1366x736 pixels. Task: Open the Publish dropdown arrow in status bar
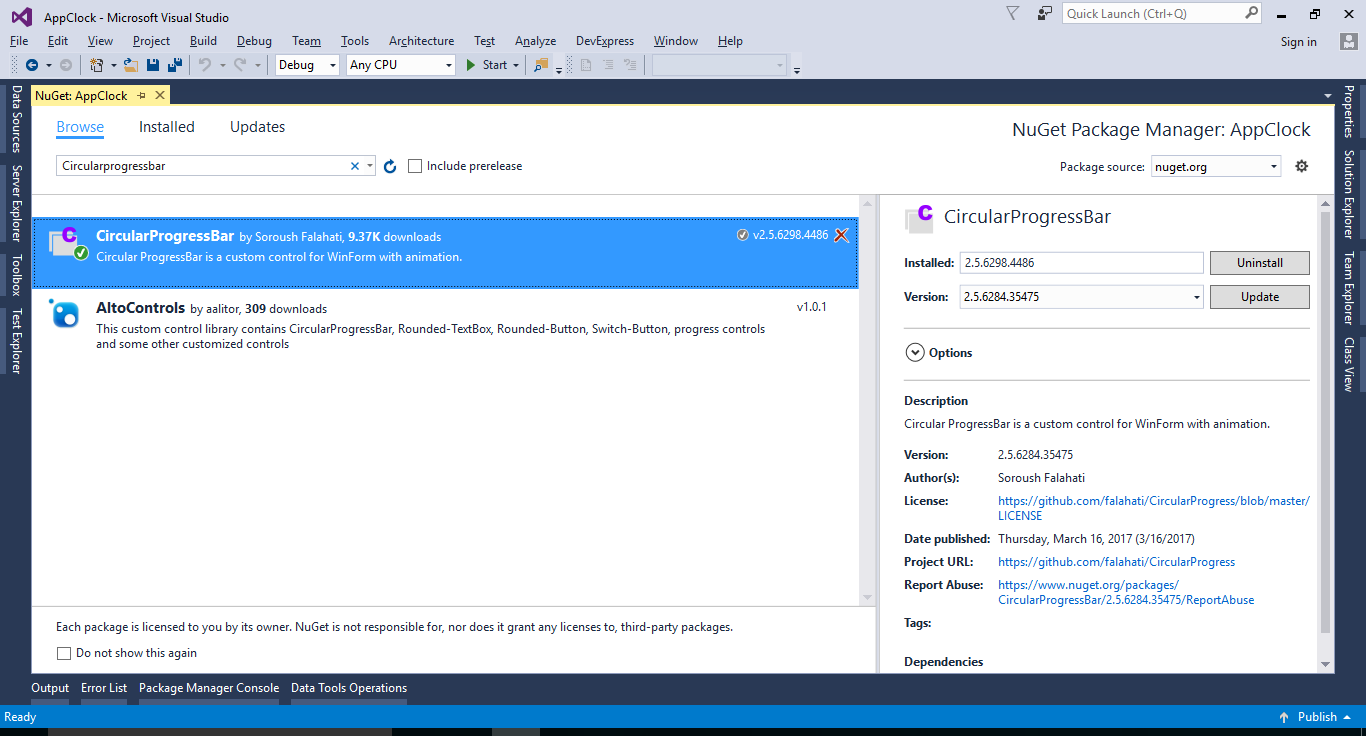pos(1348,717)
